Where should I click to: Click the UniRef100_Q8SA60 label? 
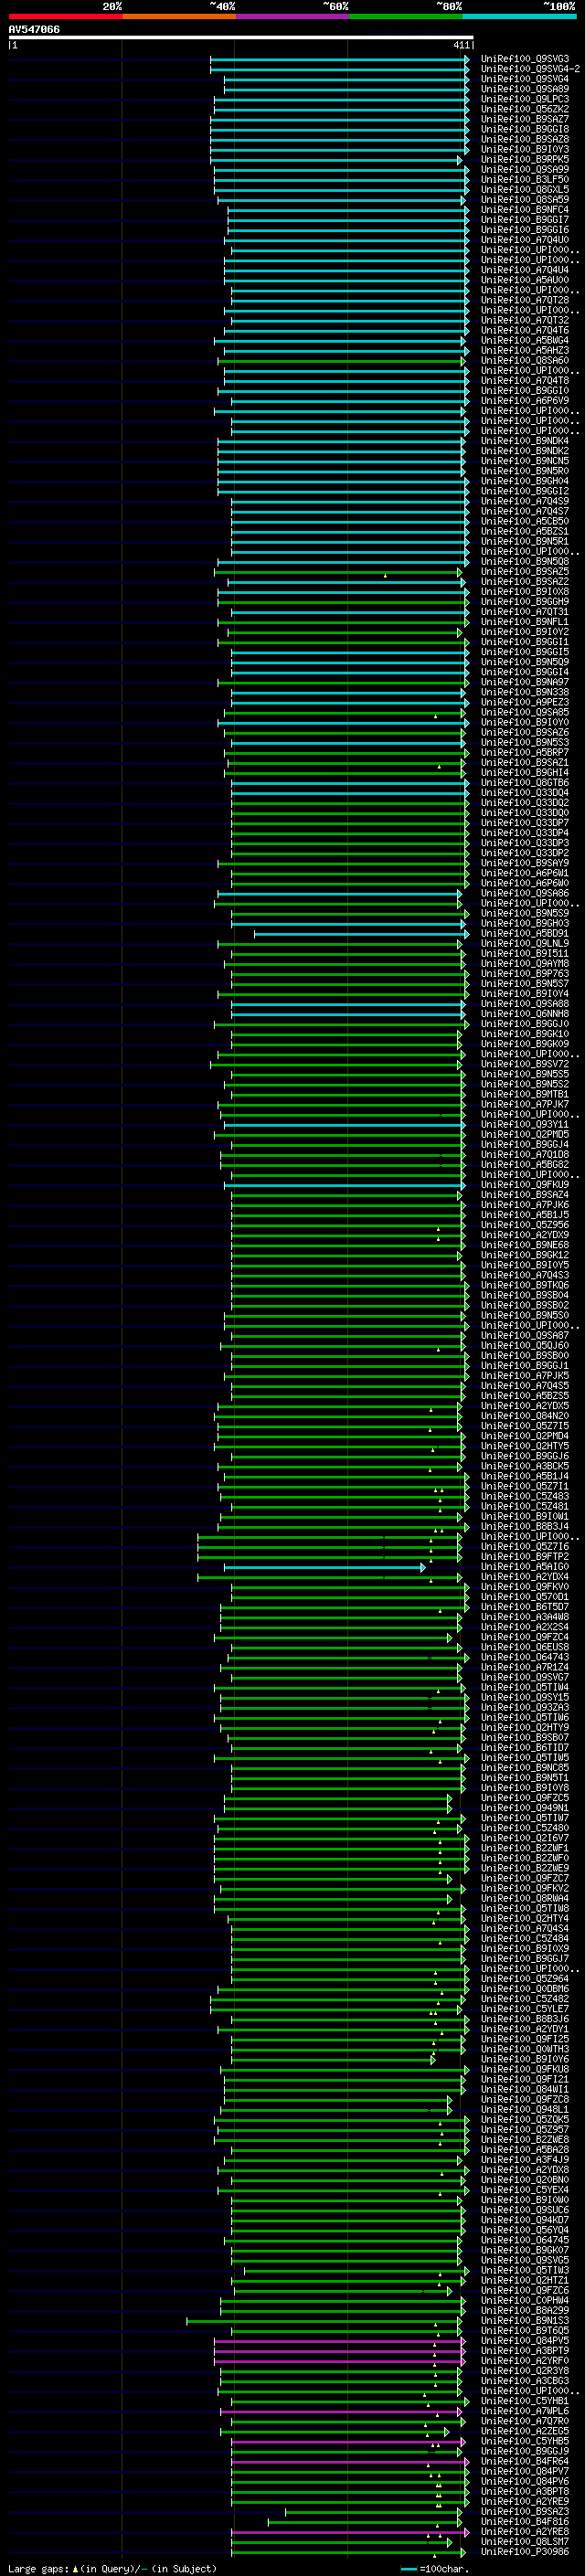(525, 360)
